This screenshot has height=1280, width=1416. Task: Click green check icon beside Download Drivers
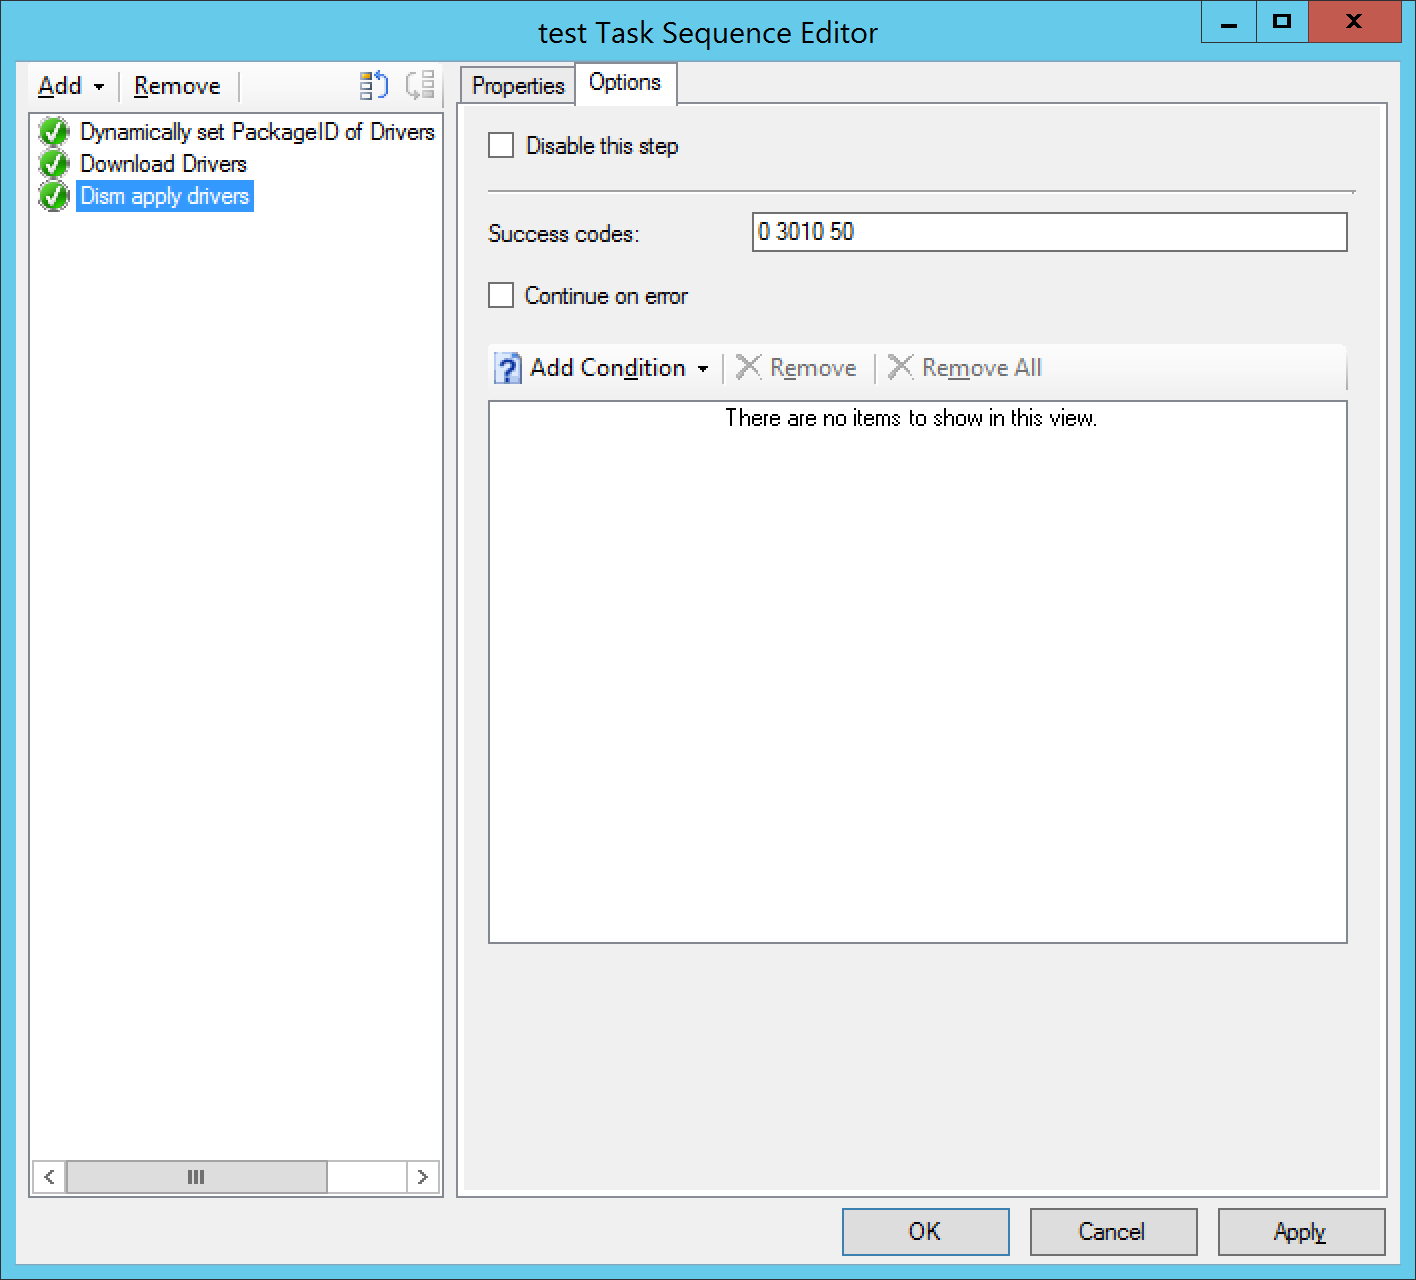pyautogui.click(x=53, y=164)
